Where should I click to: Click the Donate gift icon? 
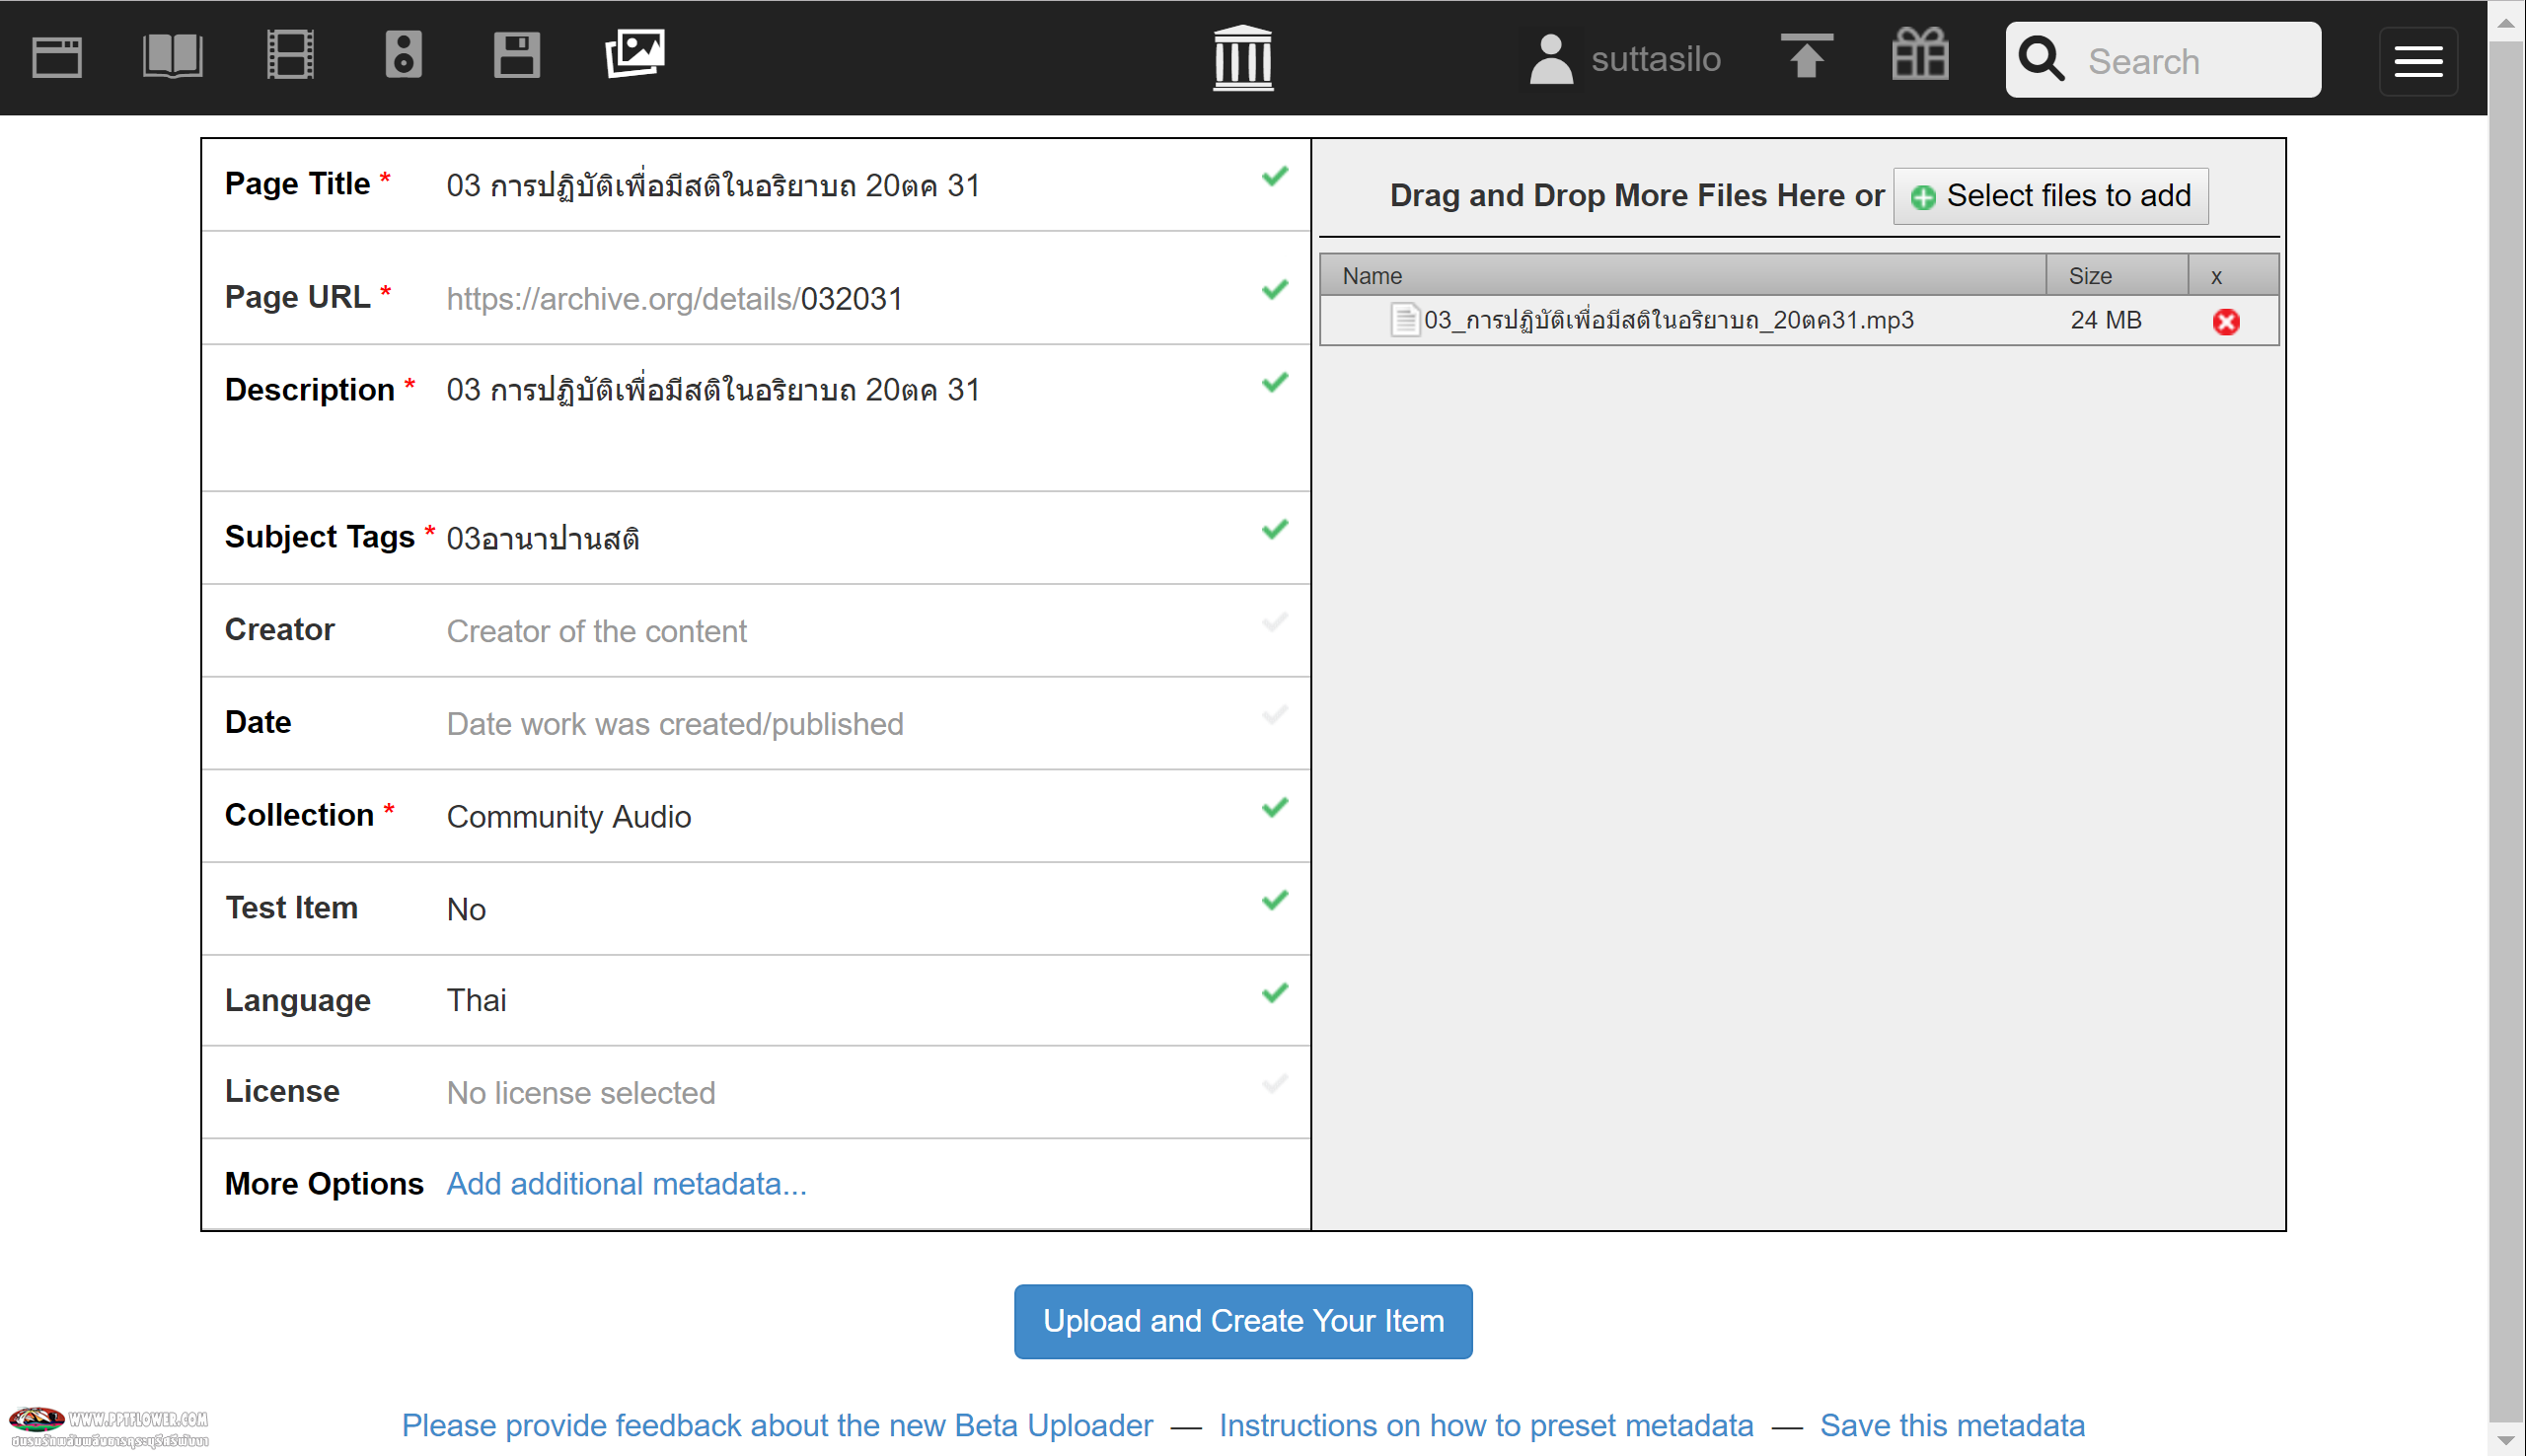[1920, 54]
